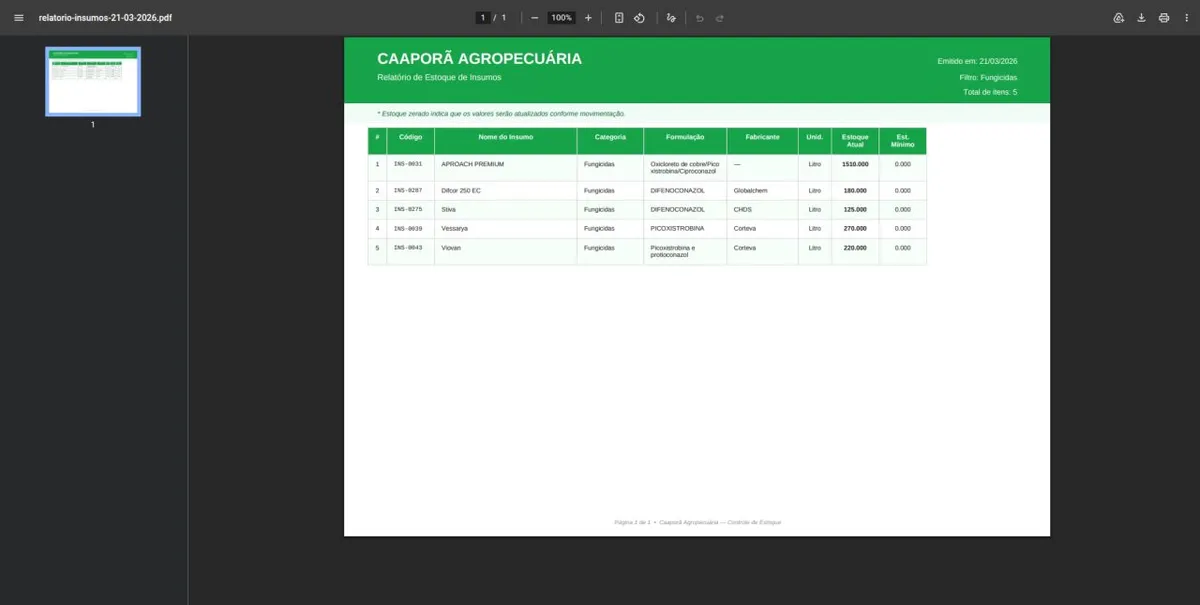Click the 'Estoque Atual' column header
Viewport: 1200px width, 605px height.
(x=855, y=140)
